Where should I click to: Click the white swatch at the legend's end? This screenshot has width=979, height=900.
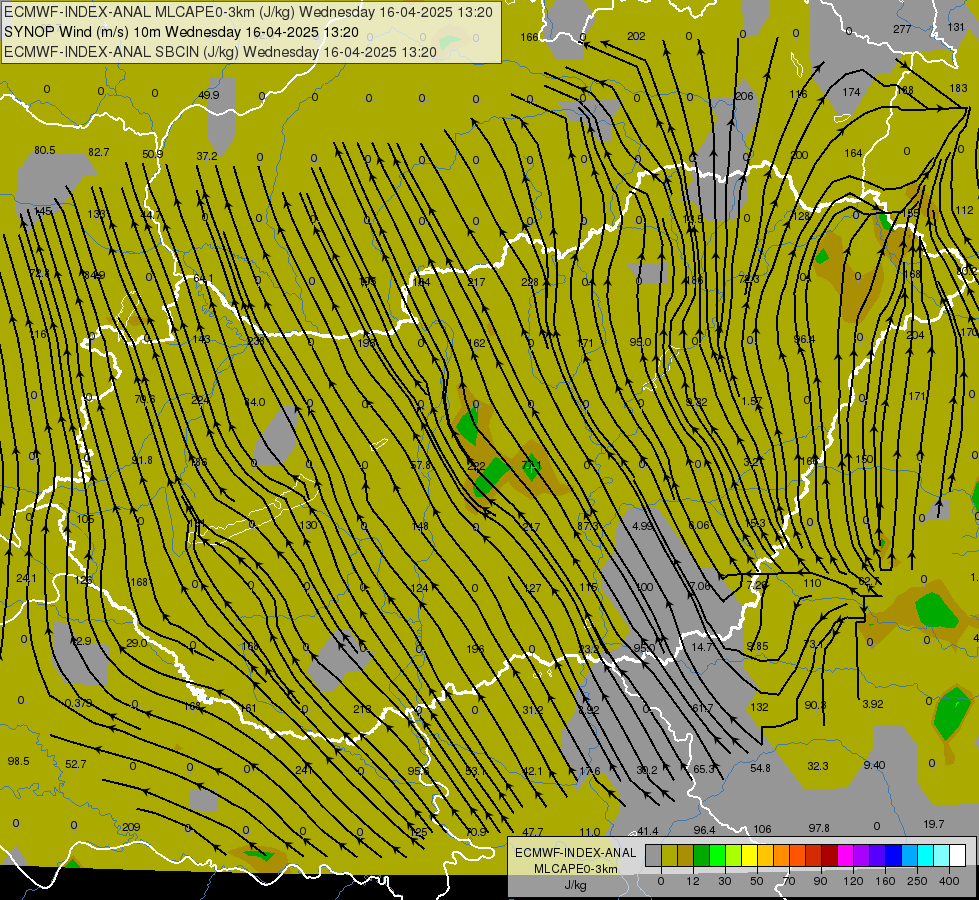[957, 855]
